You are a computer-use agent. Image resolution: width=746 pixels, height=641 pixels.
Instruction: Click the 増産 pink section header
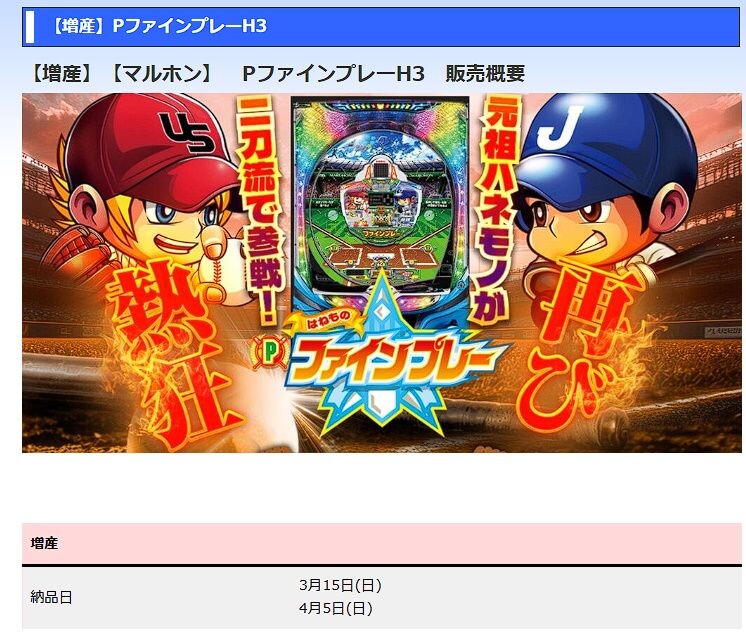[382, 543]
